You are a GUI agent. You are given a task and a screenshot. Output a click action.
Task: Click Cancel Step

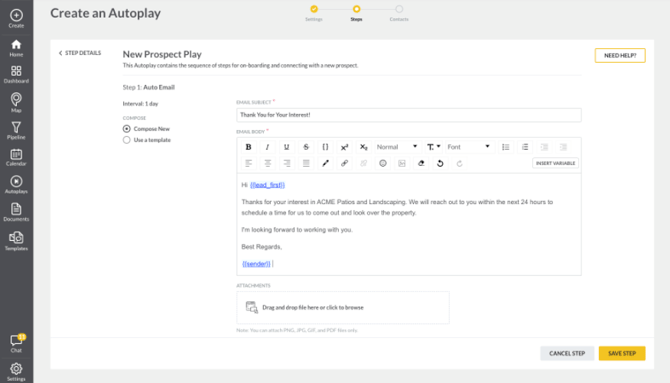[x=567, y=354]
